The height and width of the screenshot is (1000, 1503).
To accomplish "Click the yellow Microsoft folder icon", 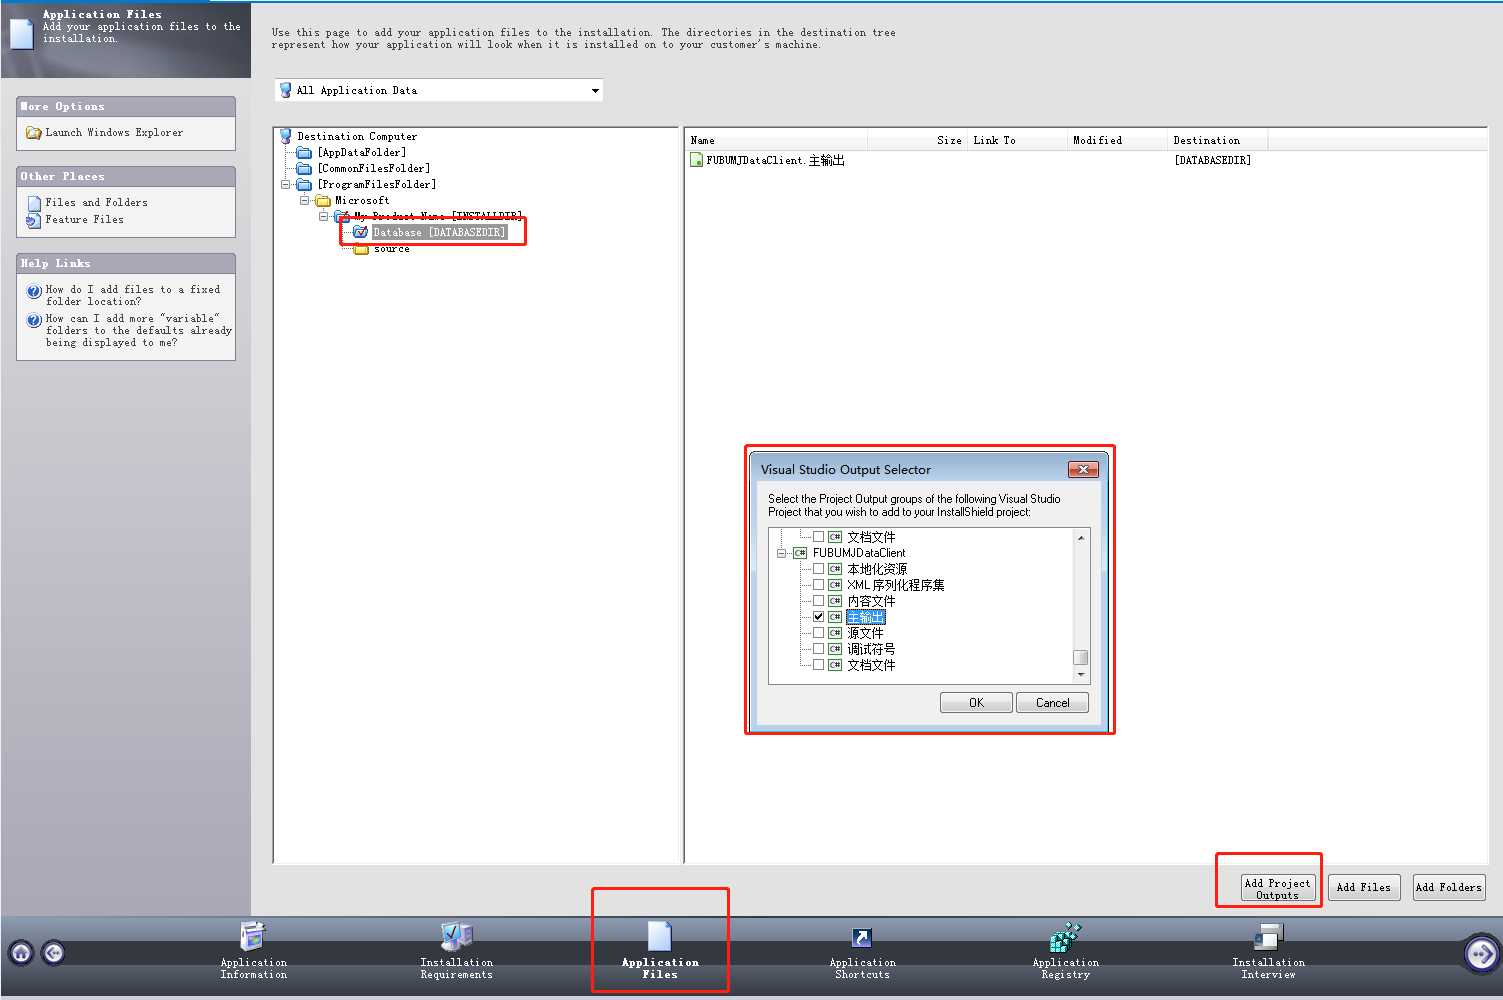I will [x=323, y=200].
